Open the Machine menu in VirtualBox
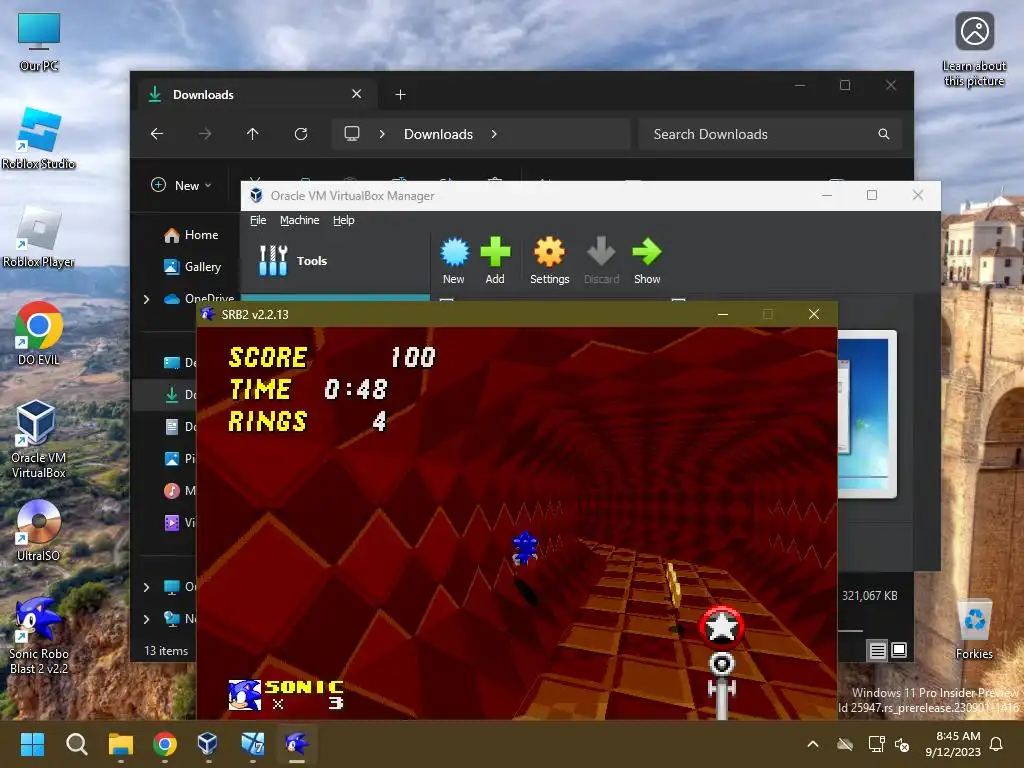The image size is (1024, 768). pyautogui.click(x=300, y=220)
